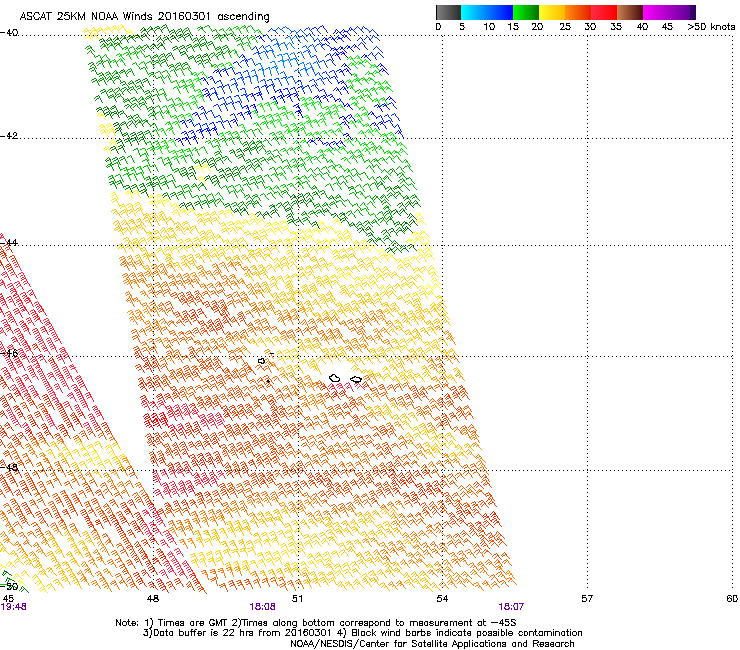Click the small island outline near 46S 50E
Screen dimensions: 740x650
click(261, 361)
